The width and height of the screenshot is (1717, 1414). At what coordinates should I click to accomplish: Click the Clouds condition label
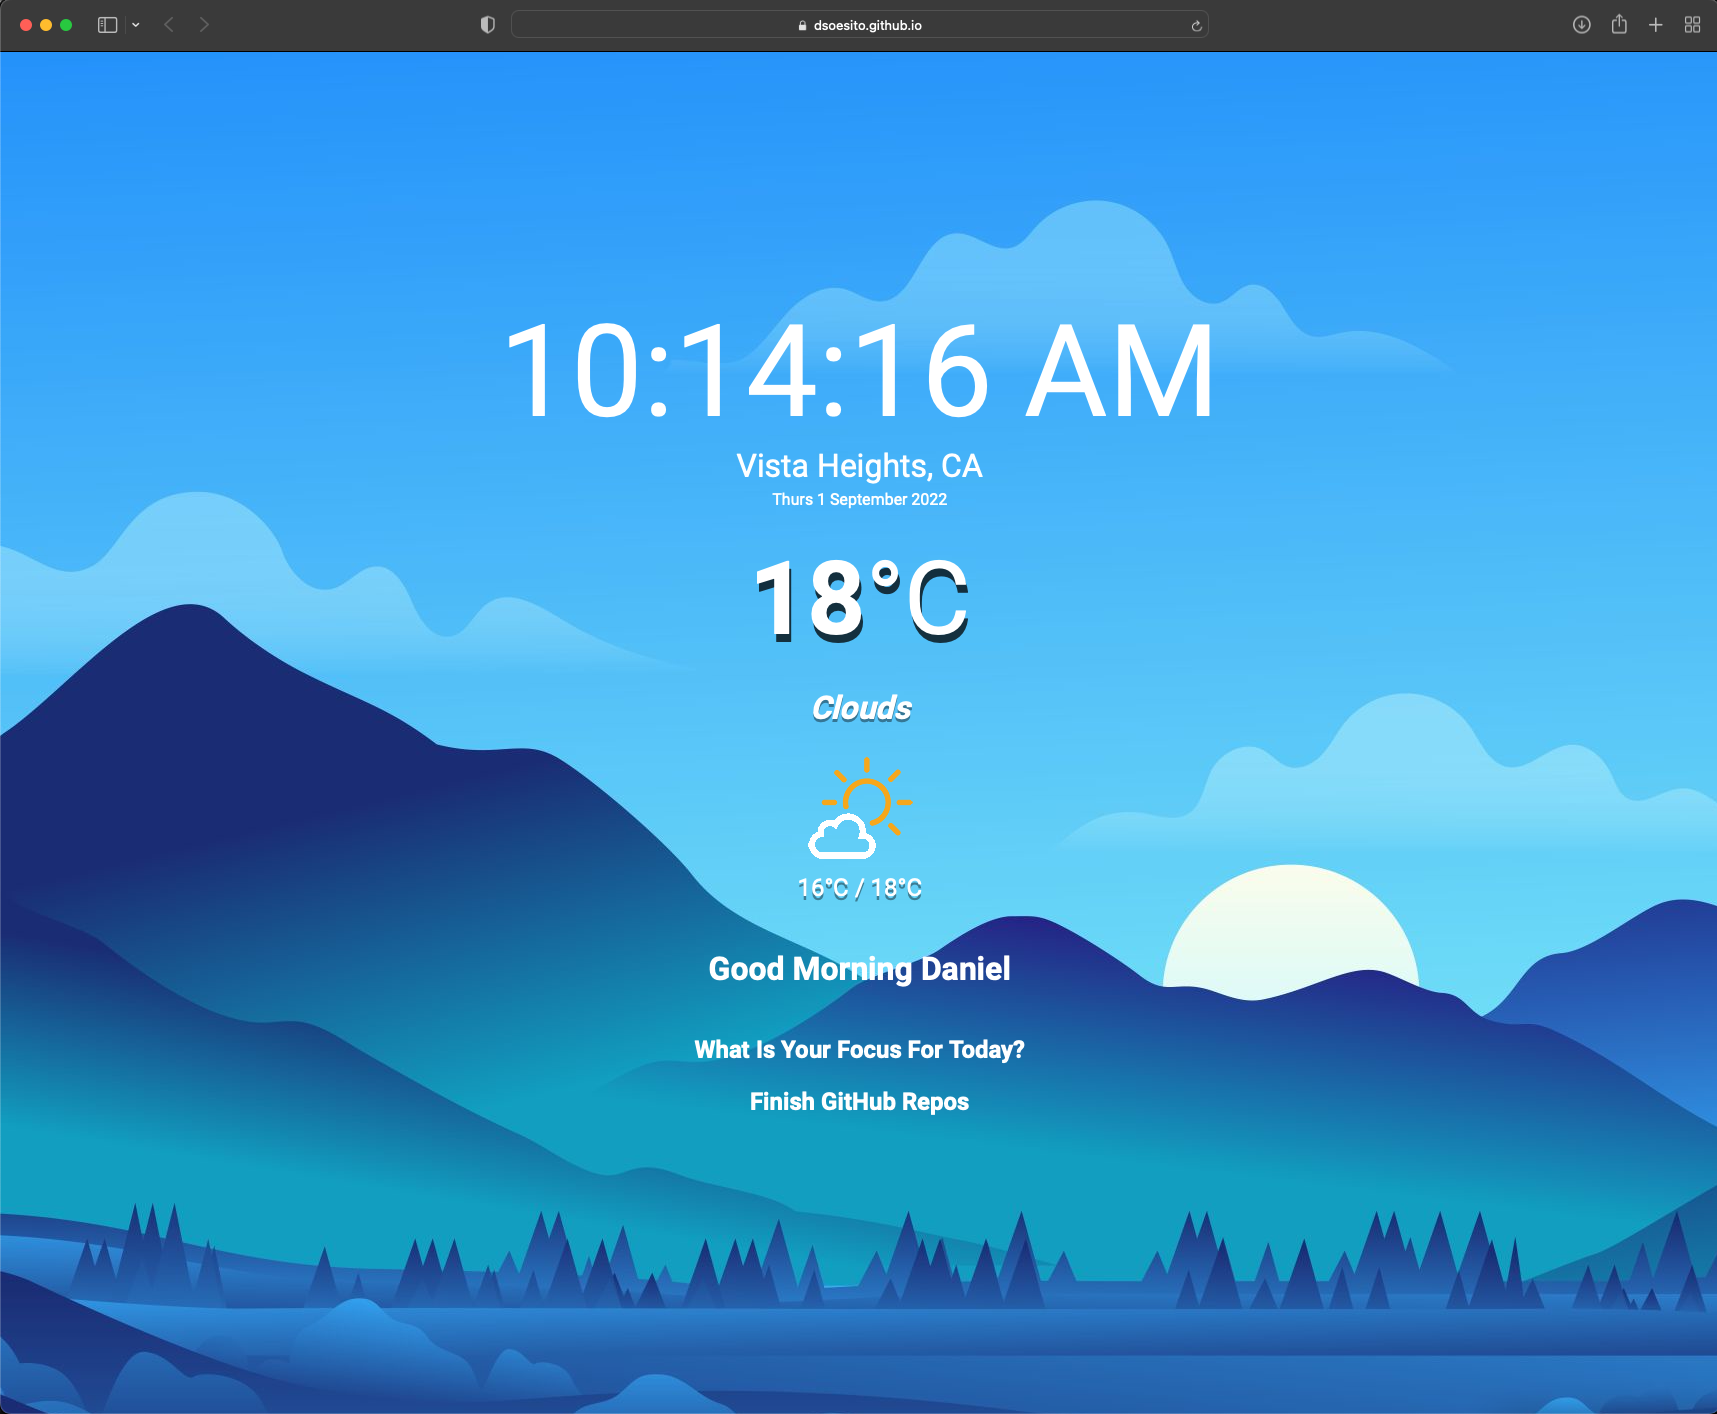tap(860, 707)
